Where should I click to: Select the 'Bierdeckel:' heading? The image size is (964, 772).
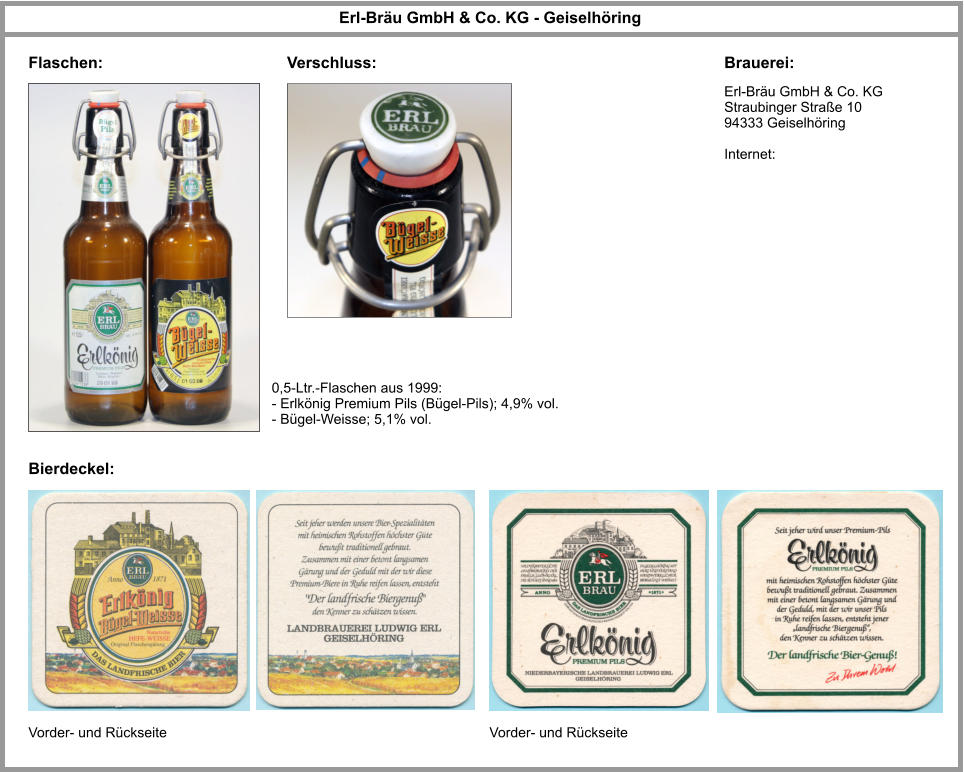coord(71,469)
